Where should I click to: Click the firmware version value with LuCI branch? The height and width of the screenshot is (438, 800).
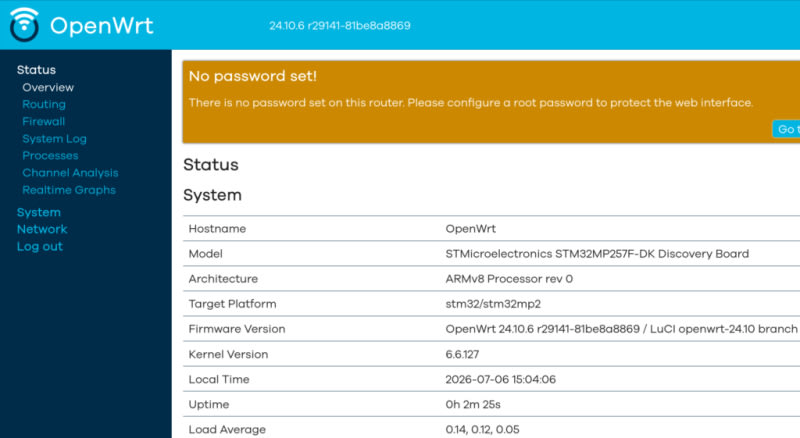click(x=621, y=329)
